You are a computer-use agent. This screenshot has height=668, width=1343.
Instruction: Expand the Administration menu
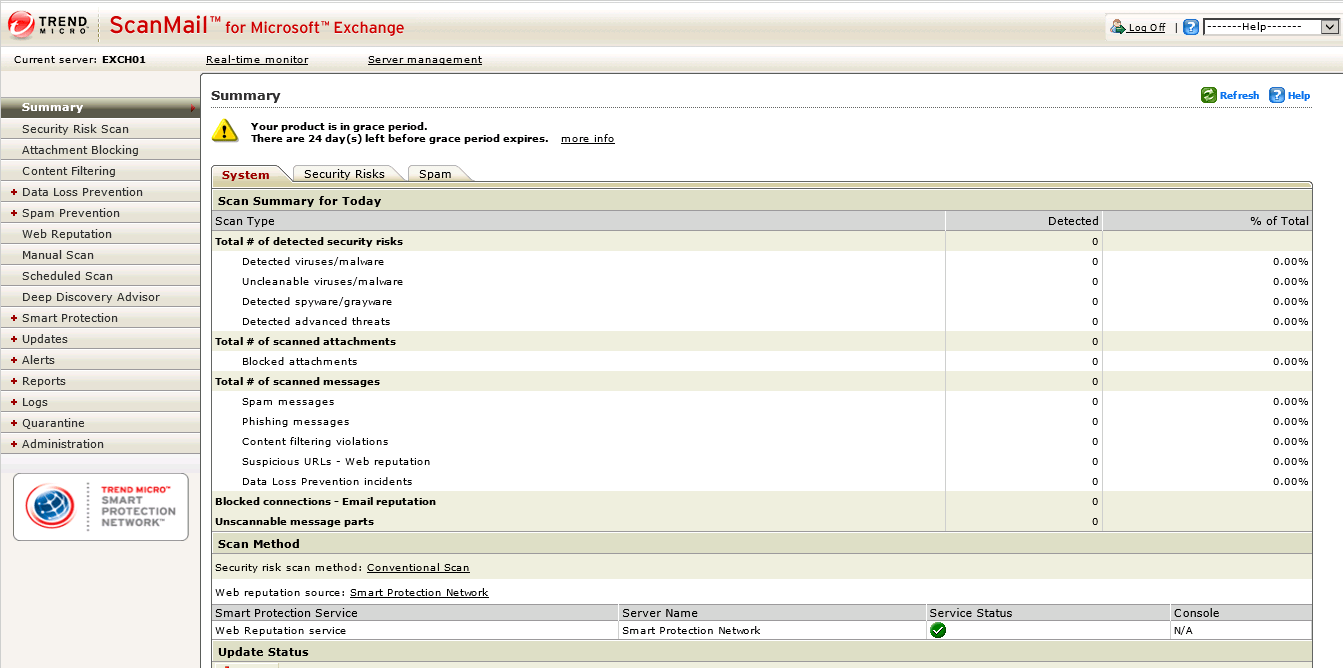pos(13,444)
